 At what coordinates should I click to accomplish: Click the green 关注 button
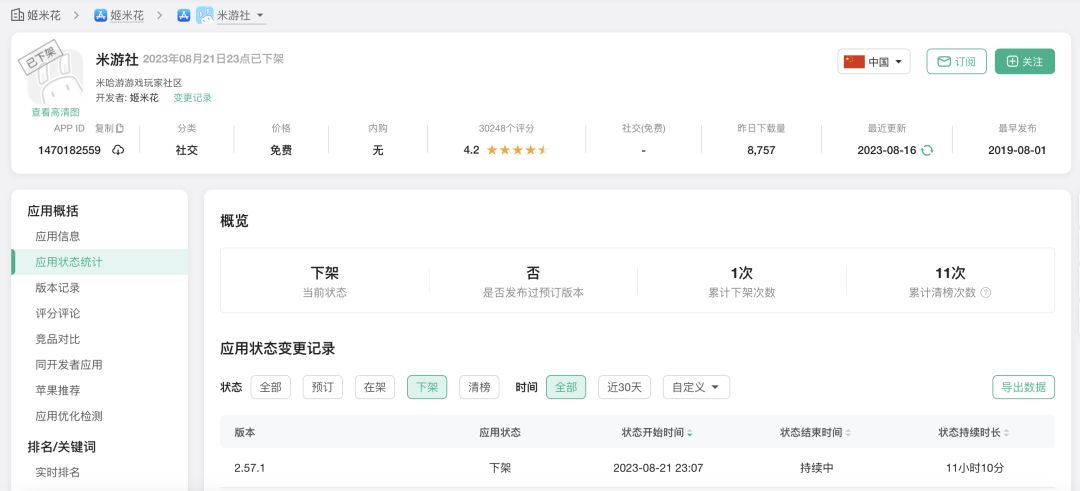pos(1024,62)
